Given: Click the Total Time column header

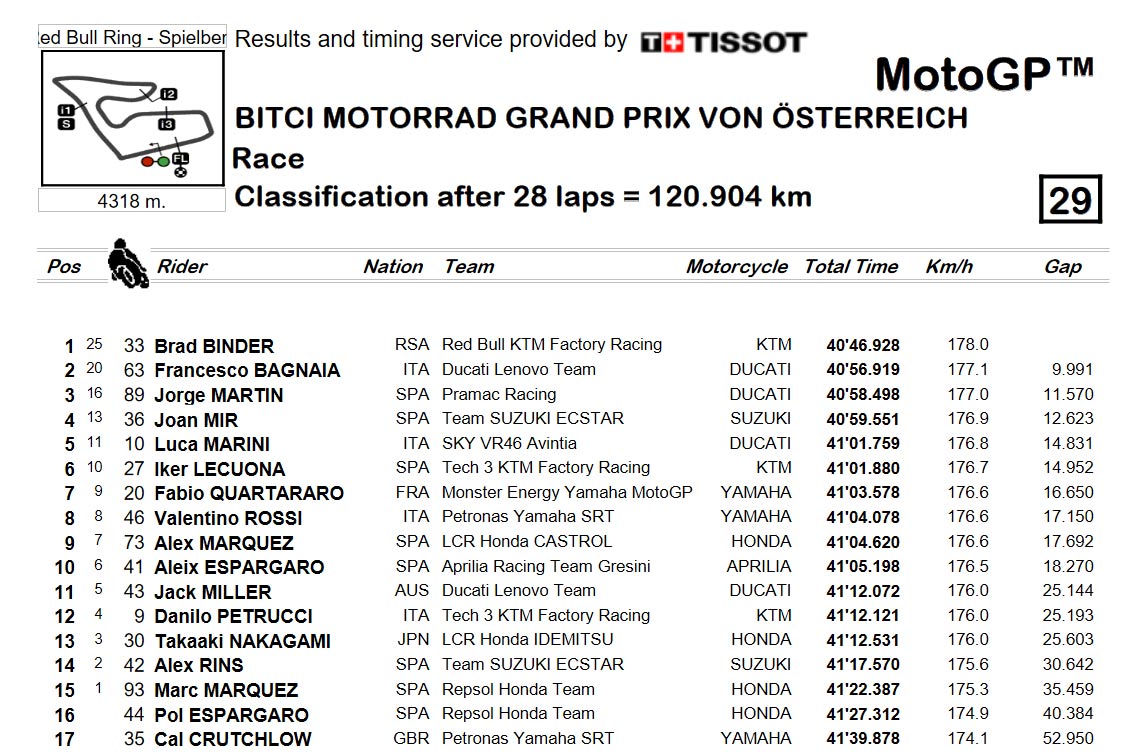Looking at the screenshot, I should 851,267.
